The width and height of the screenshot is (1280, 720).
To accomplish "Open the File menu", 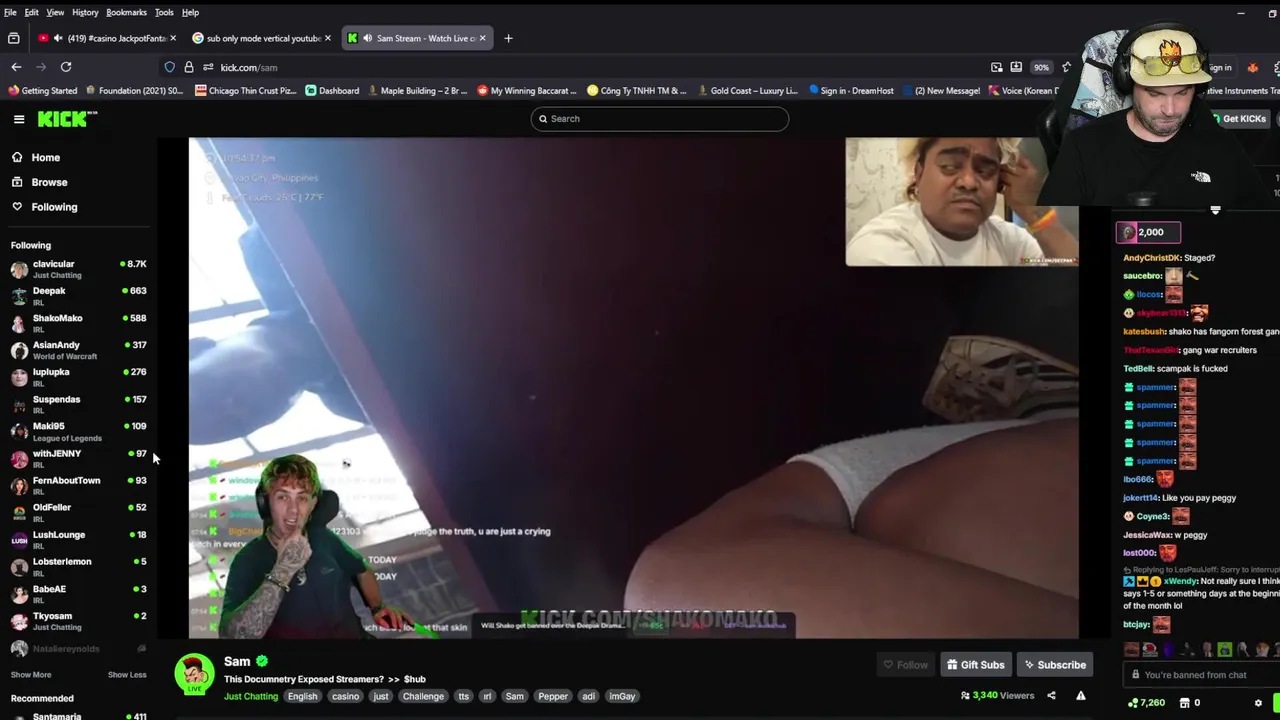I will tap(10, 12).
